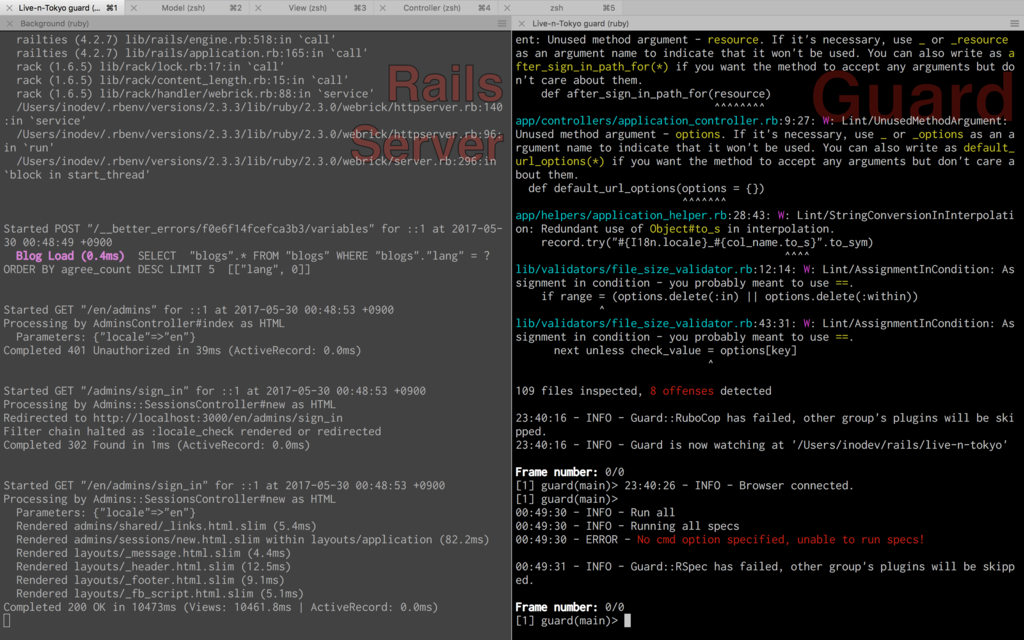The width and height of the screenshot is (1024, 640).
Task: Click the pink 'Blog Load (0.4ms)' text
Action: [x=70, y=256]
